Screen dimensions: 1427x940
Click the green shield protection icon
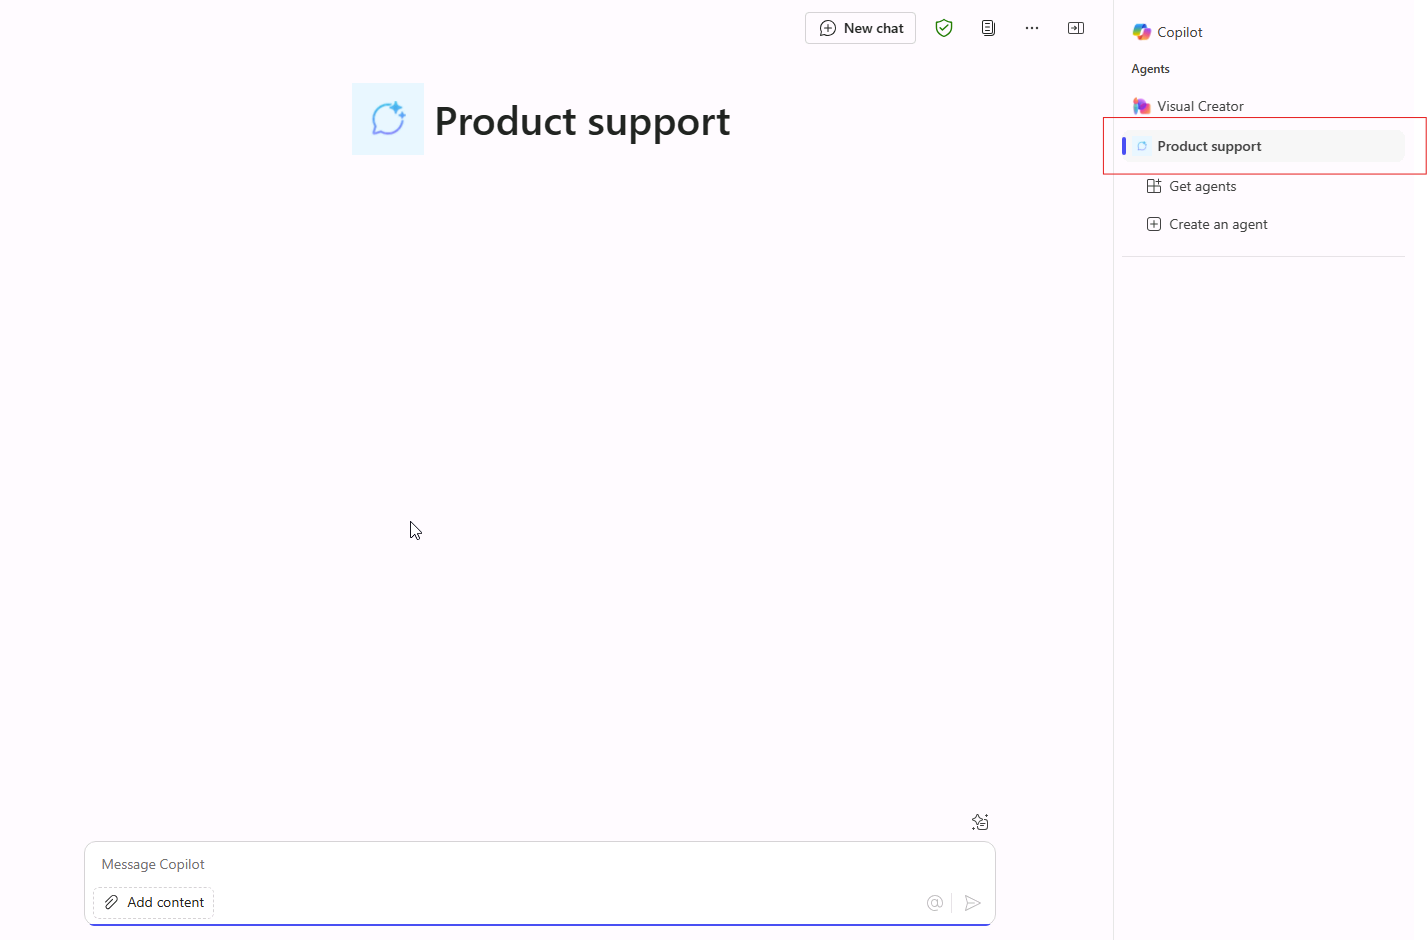coord(944,28)
